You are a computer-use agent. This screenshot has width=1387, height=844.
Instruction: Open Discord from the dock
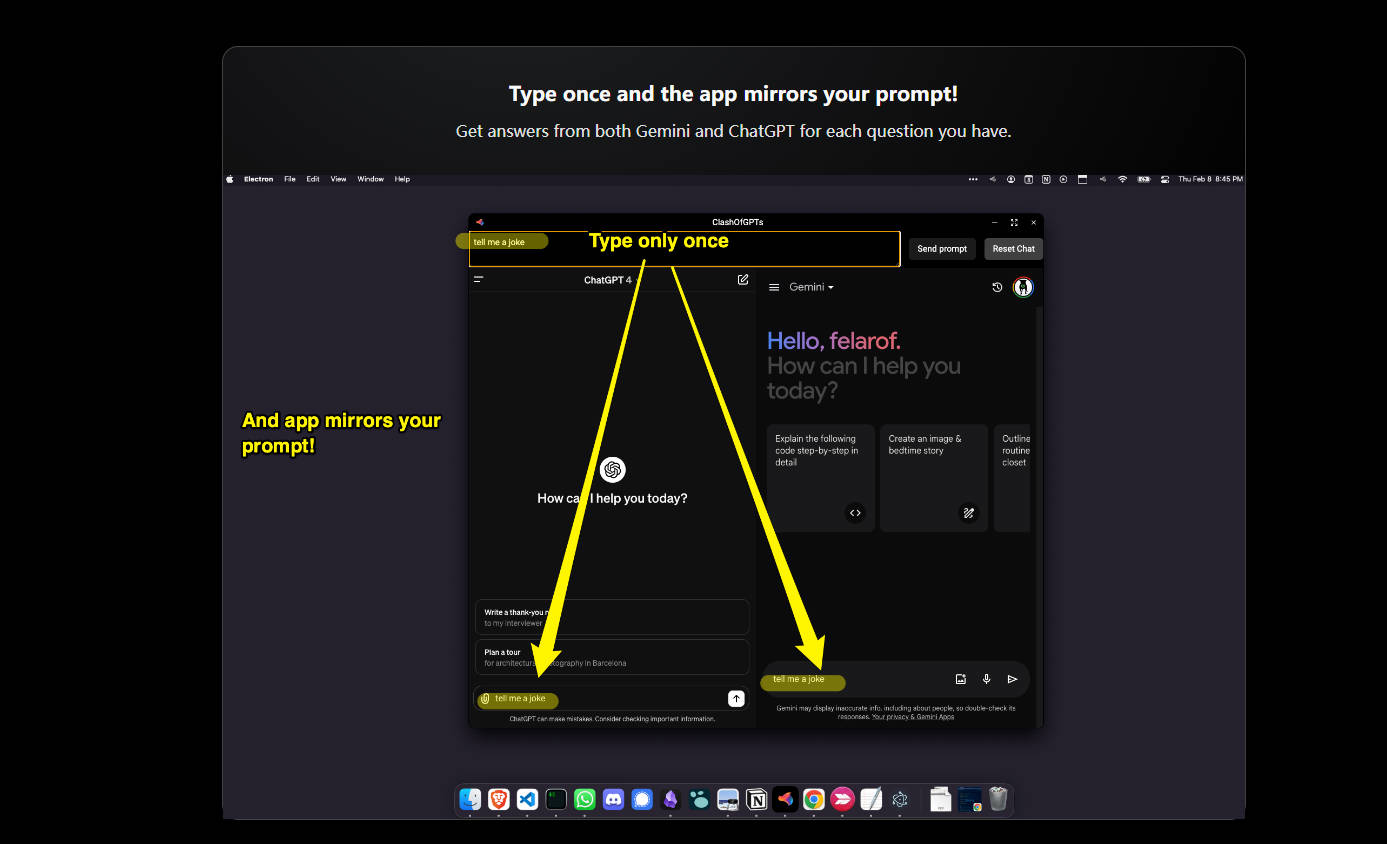(613, 799)
